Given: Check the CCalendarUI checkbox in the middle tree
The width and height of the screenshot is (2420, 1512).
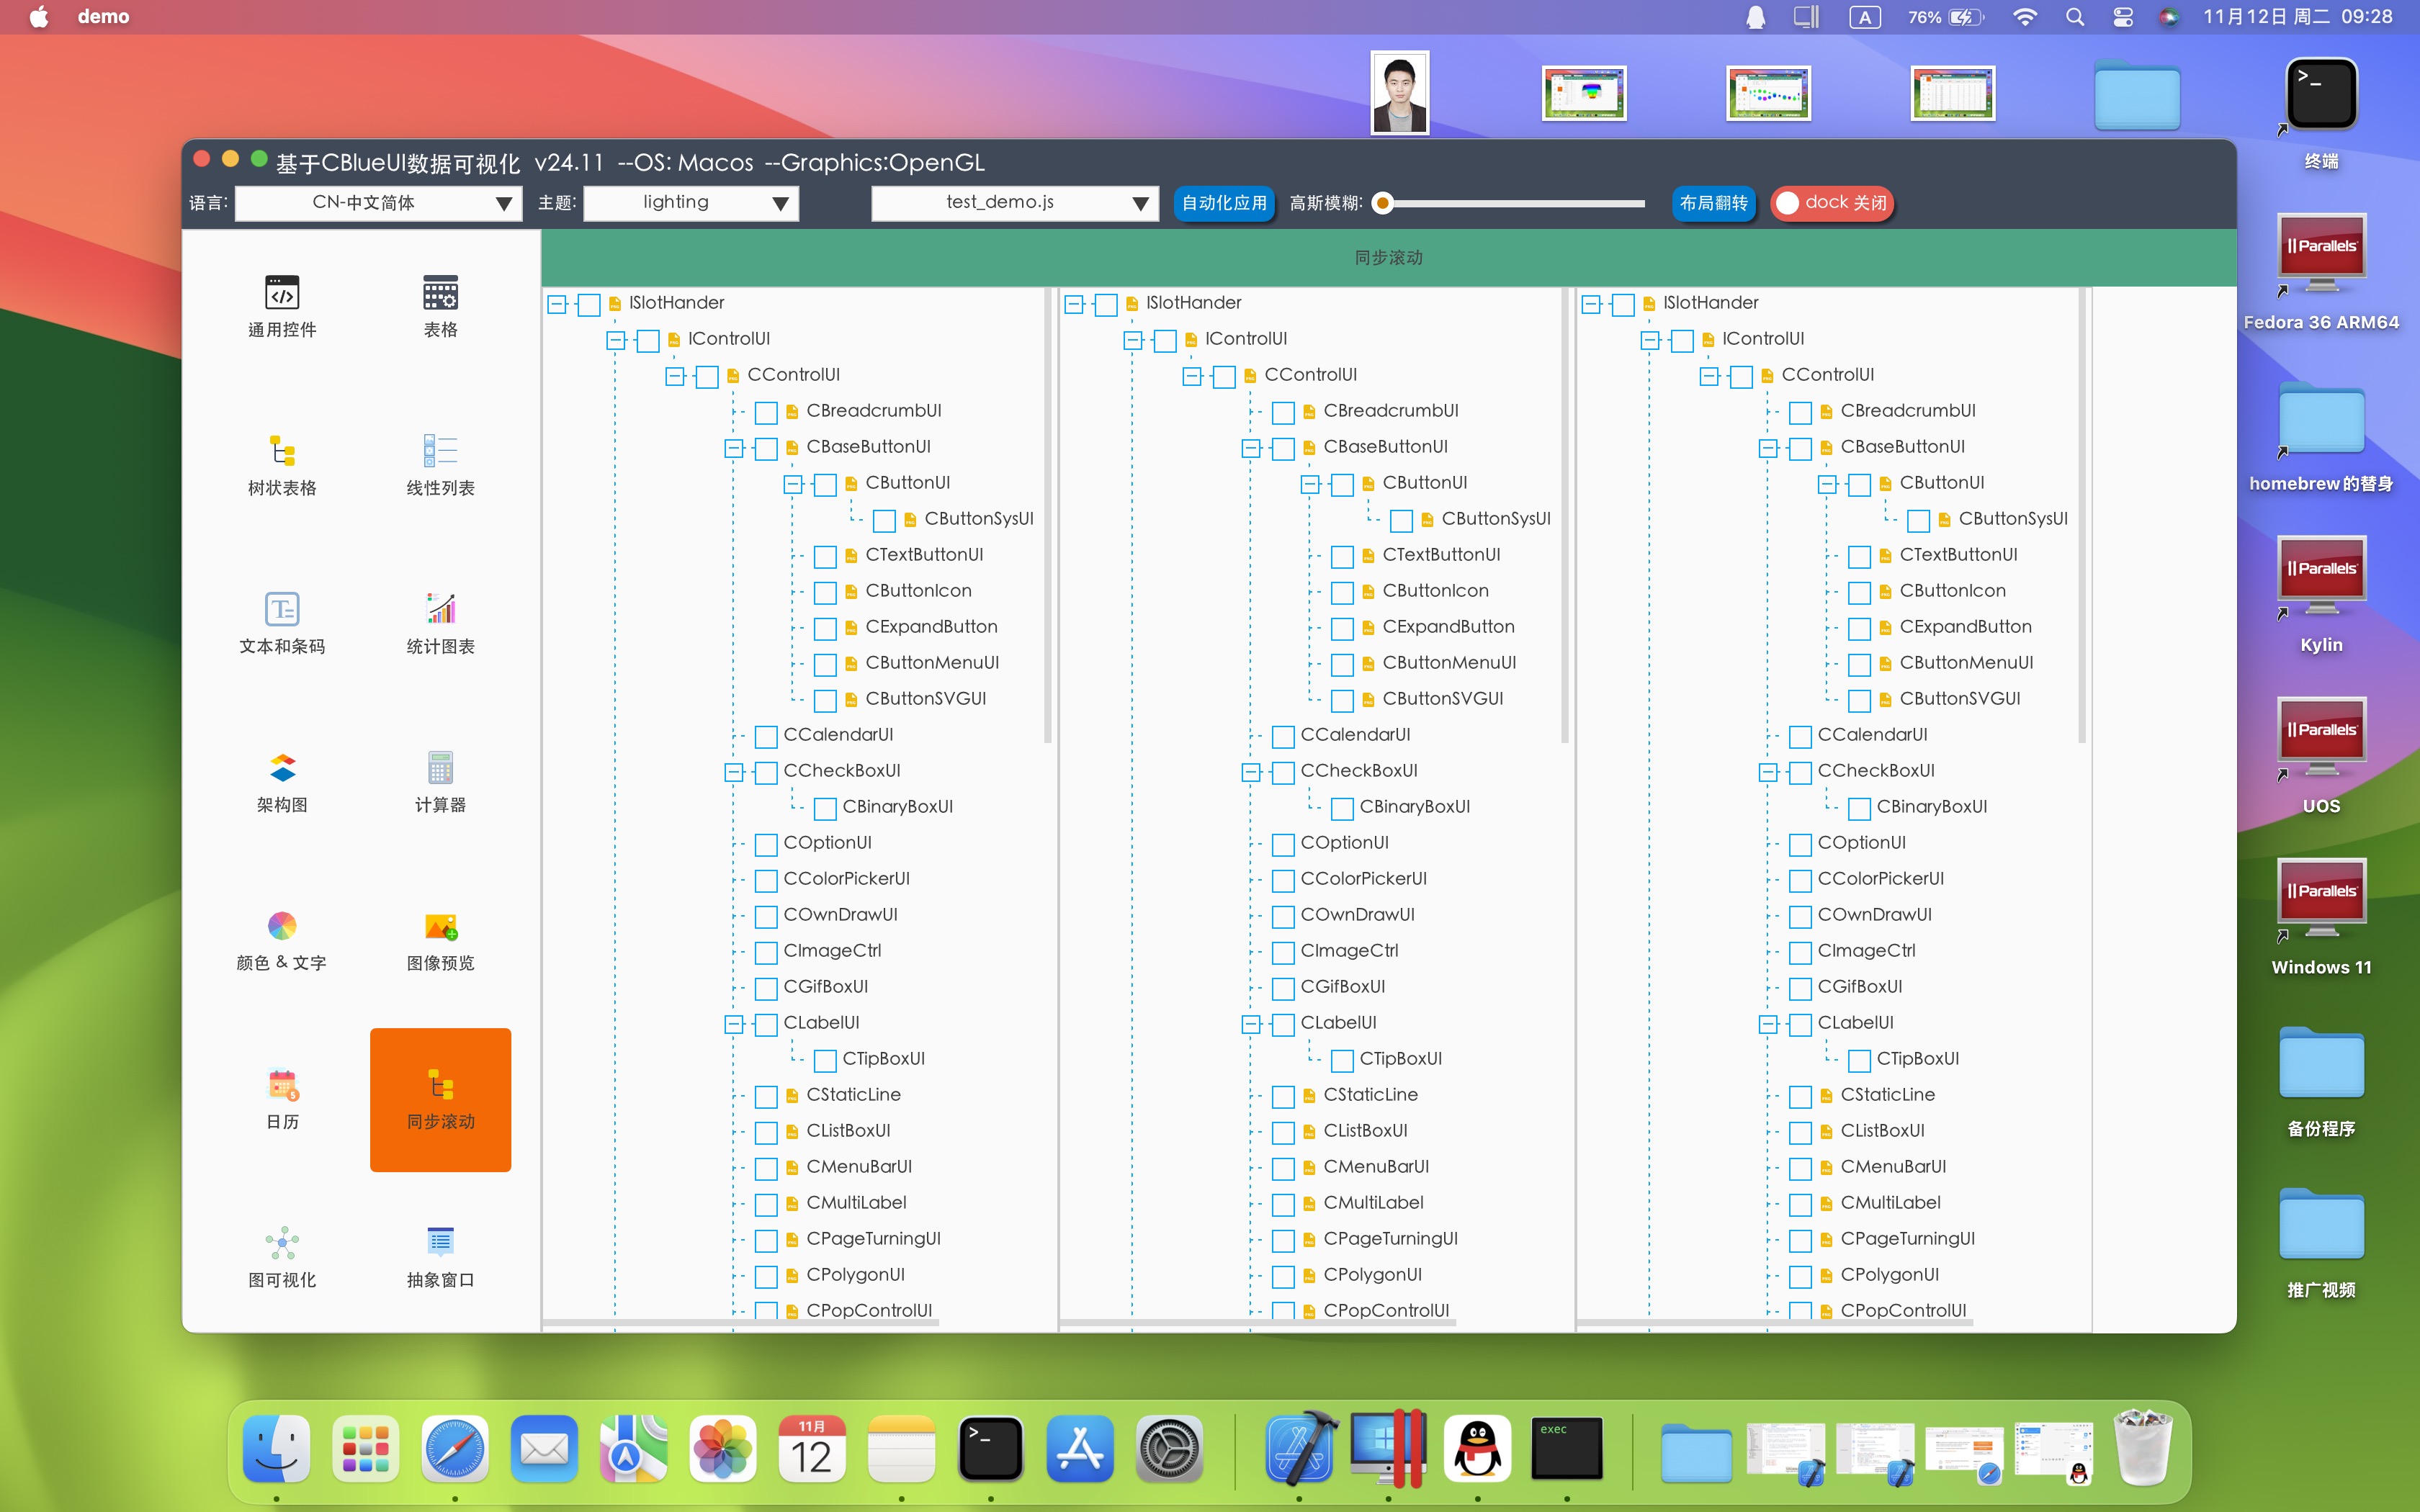Looking at the screenshot, I should pyautogui.click(x=1283, y=736).
